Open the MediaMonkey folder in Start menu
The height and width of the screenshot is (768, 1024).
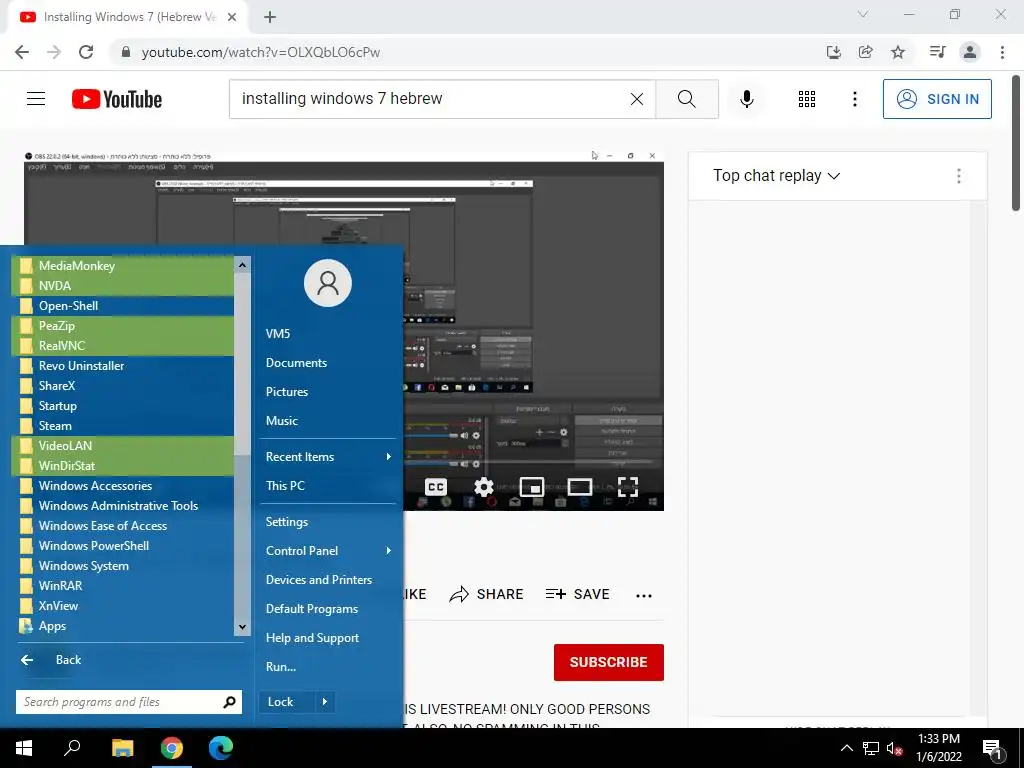[x=123, y=266]
